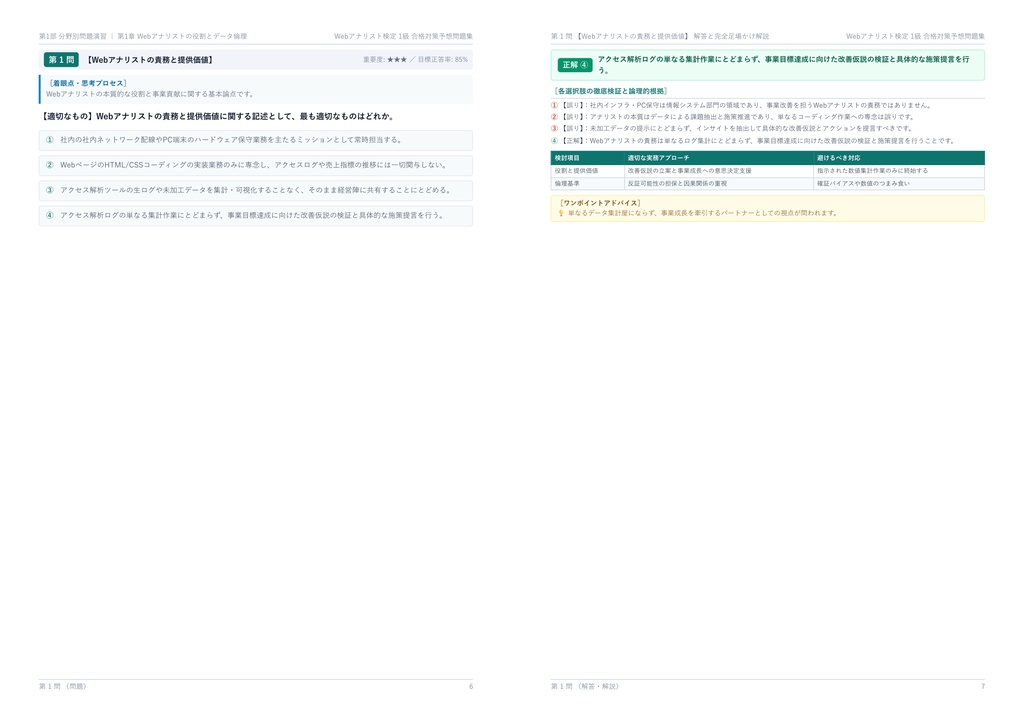Click the three-star importance rating

point(396,59)
